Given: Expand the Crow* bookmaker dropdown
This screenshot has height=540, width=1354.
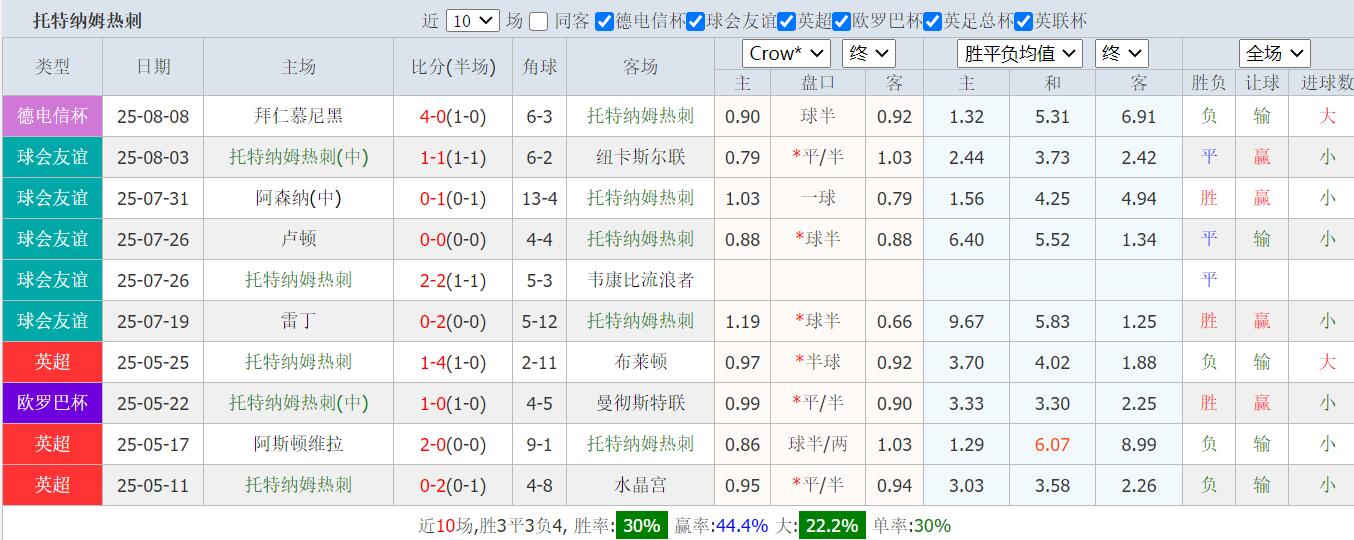Looking at the screenshot, I should coord(786,54).
